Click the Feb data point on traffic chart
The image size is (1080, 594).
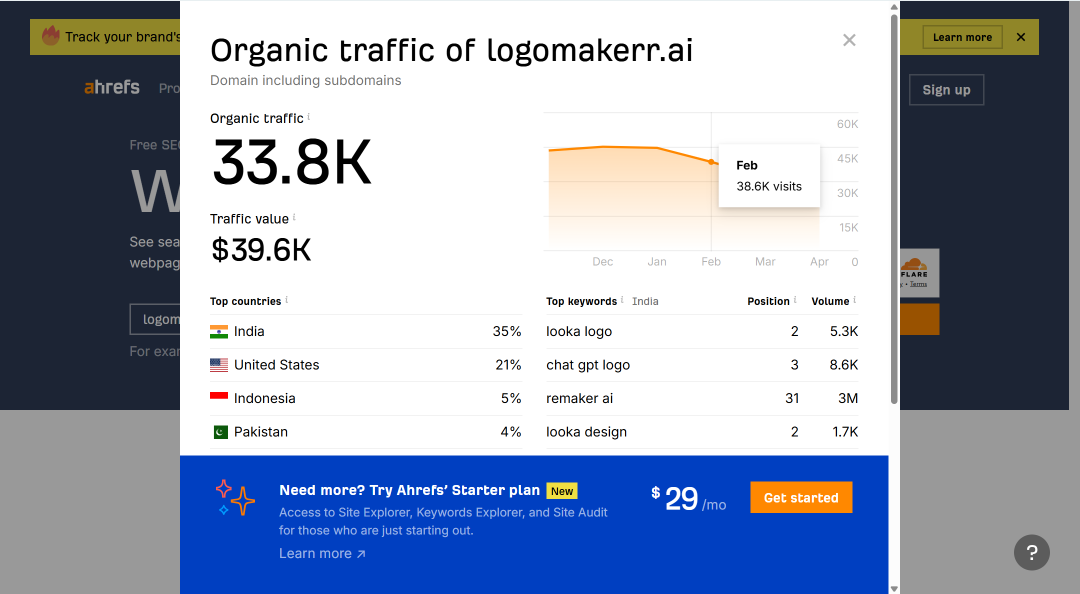[712, 162]
